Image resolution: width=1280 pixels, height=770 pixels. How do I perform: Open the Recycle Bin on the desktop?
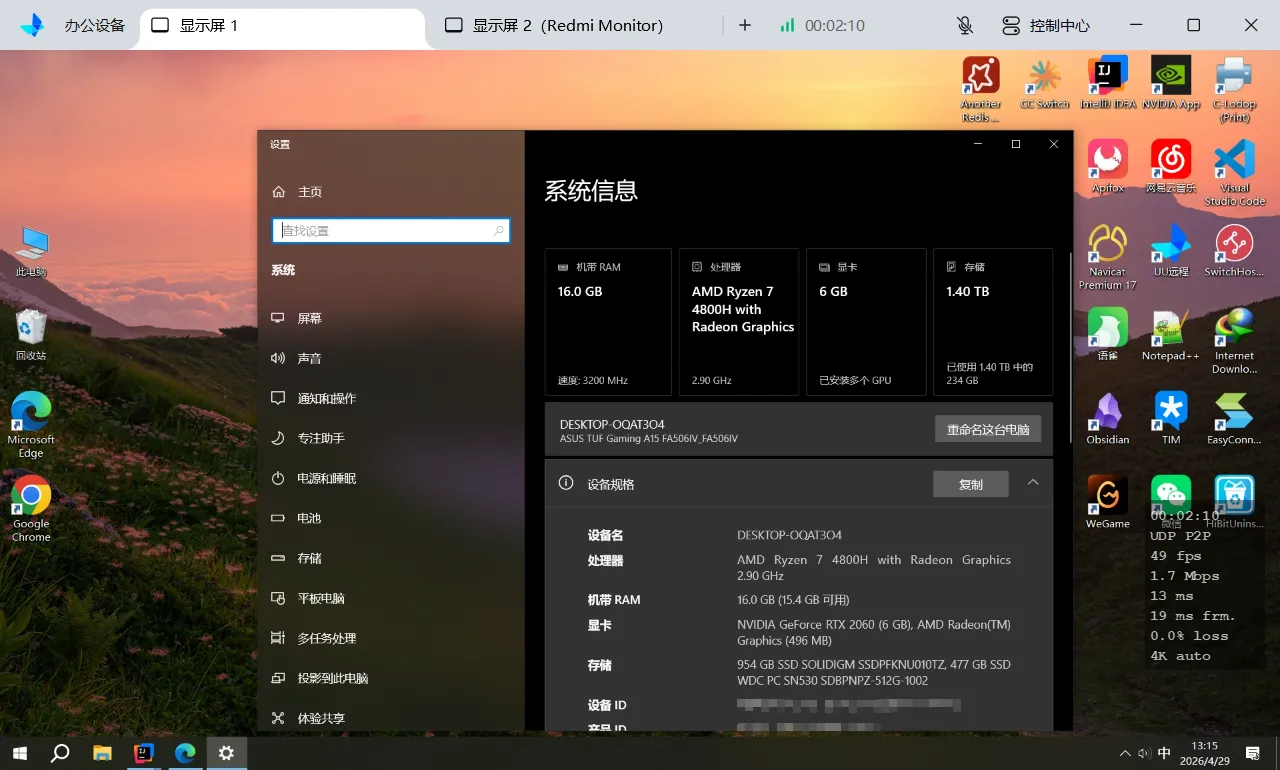pos(31,334)
